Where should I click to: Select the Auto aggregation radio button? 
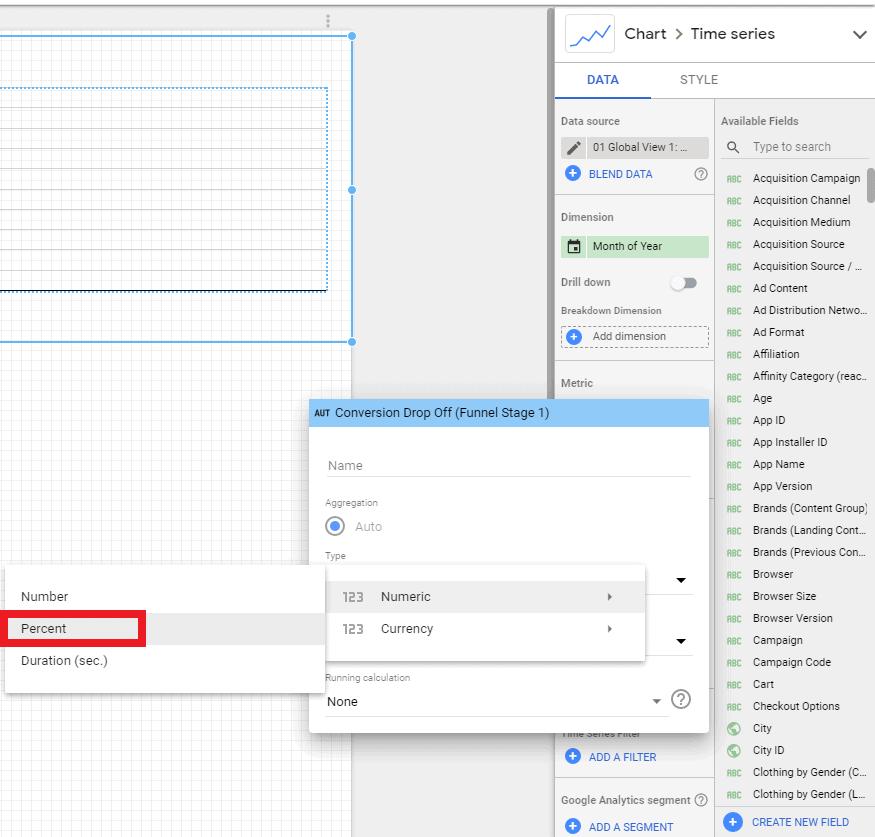pos(335,526)
